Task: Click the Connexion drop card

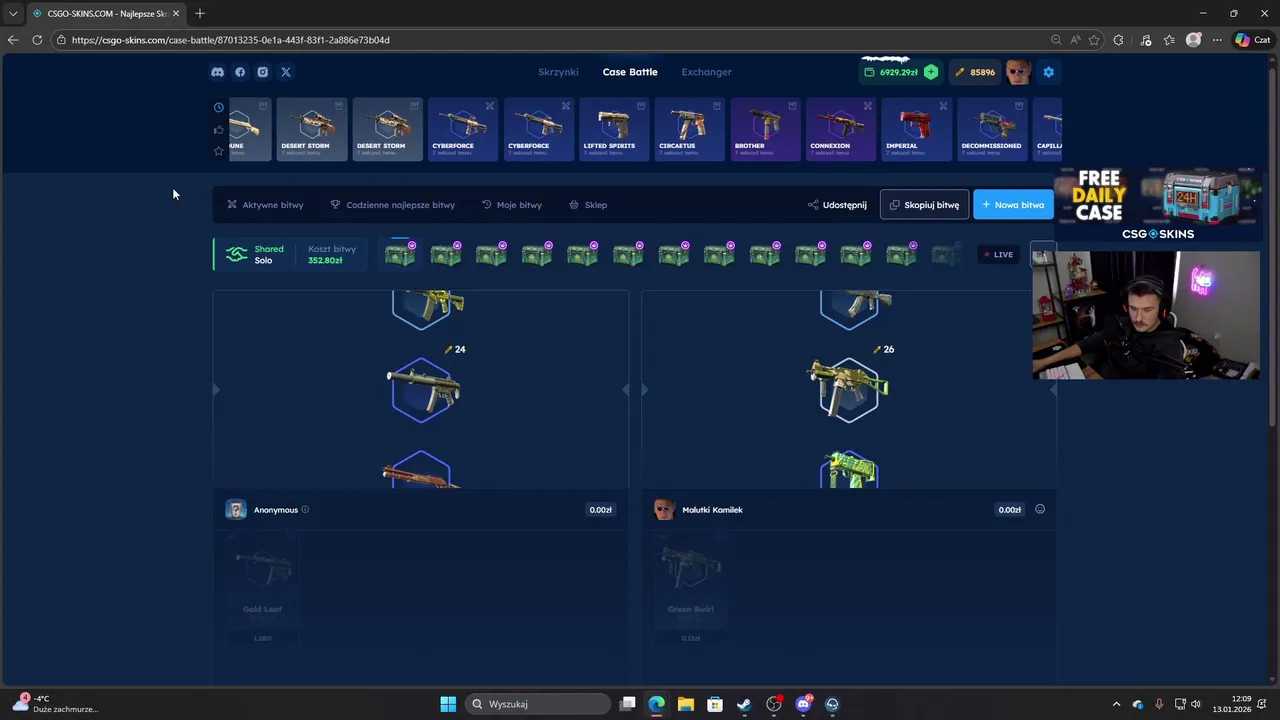Action: click(x=841, y=129)
